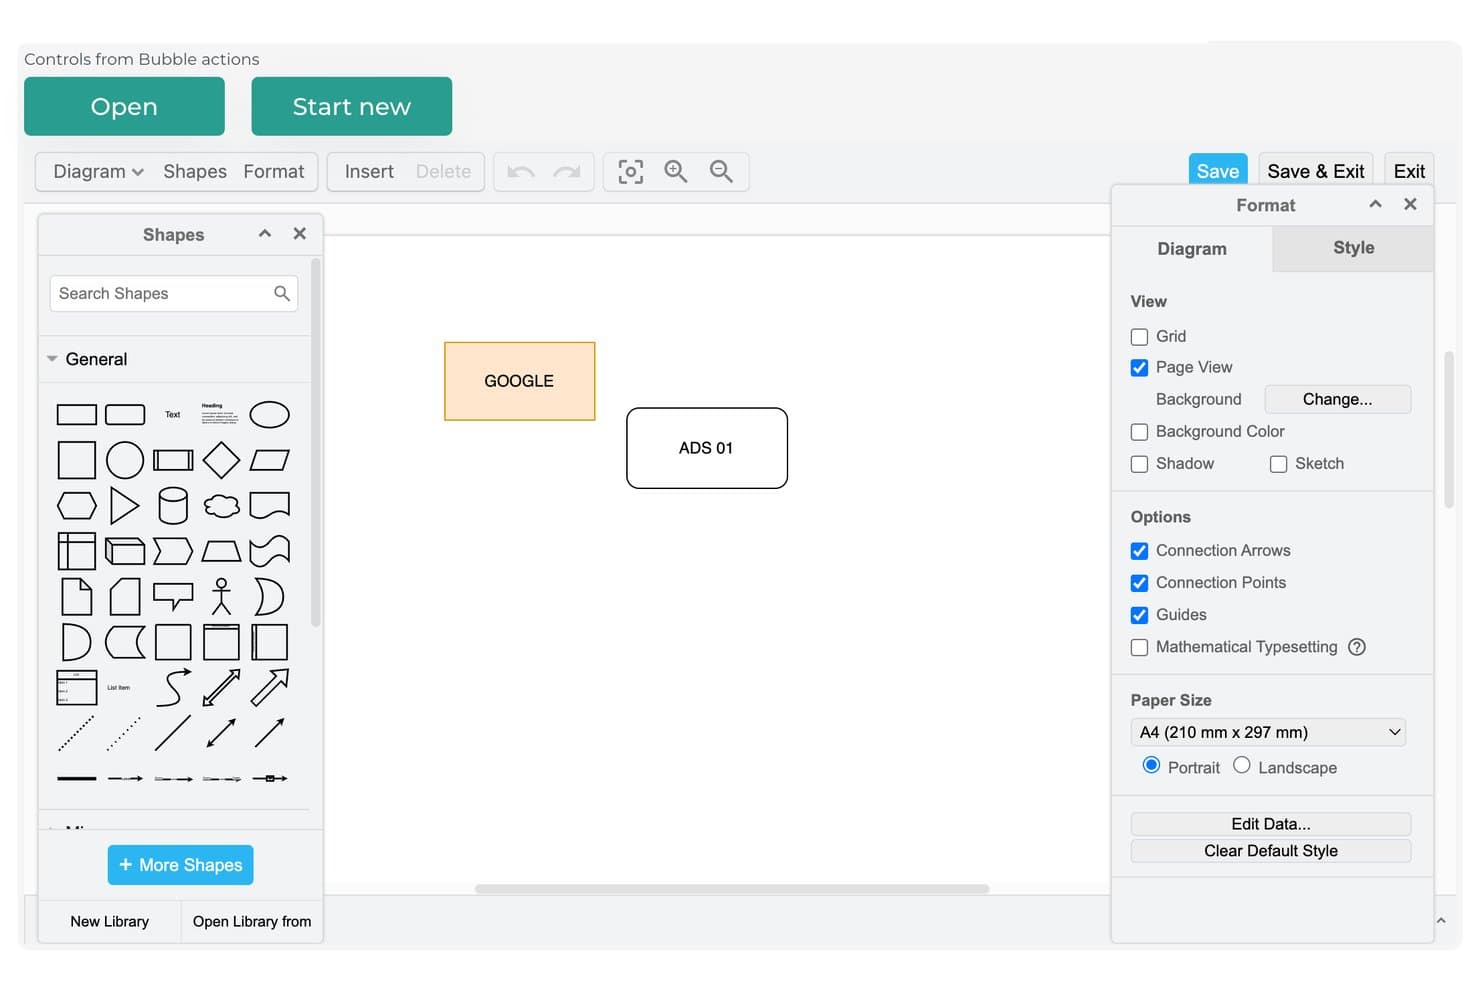Choose the parallelogram shape

point(269,460)
